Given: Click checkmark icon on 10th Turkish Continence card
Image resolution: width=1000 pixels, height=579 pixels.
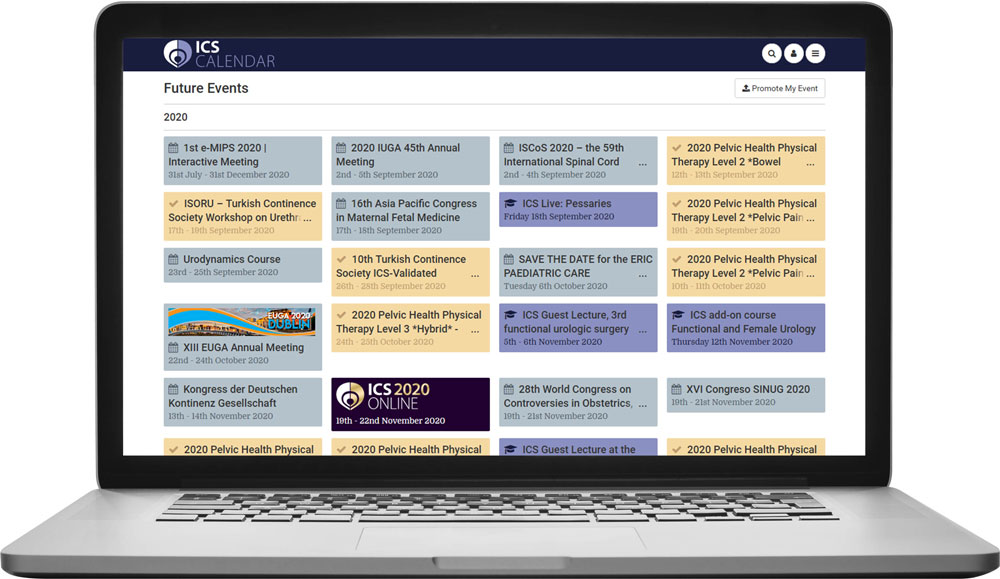Looking at the screenshot, I should pos(341,260).
